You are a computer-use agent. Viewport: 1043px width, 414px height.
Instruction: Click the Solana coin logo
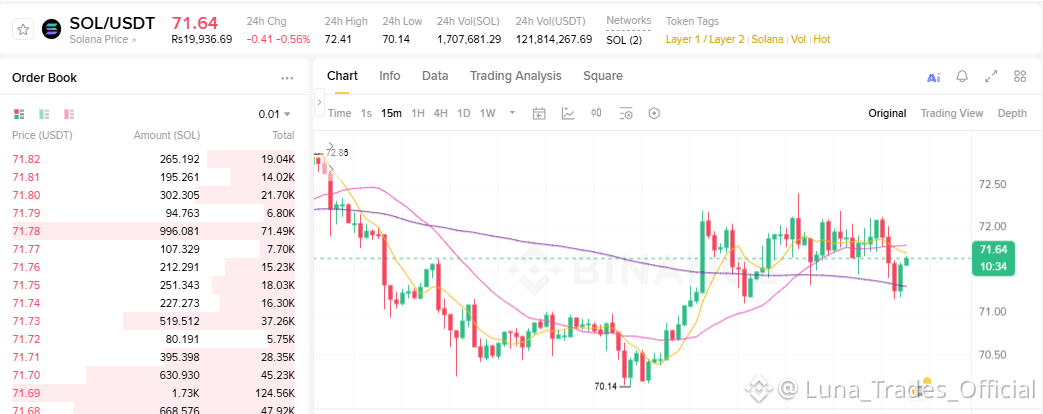click(51, 29)
